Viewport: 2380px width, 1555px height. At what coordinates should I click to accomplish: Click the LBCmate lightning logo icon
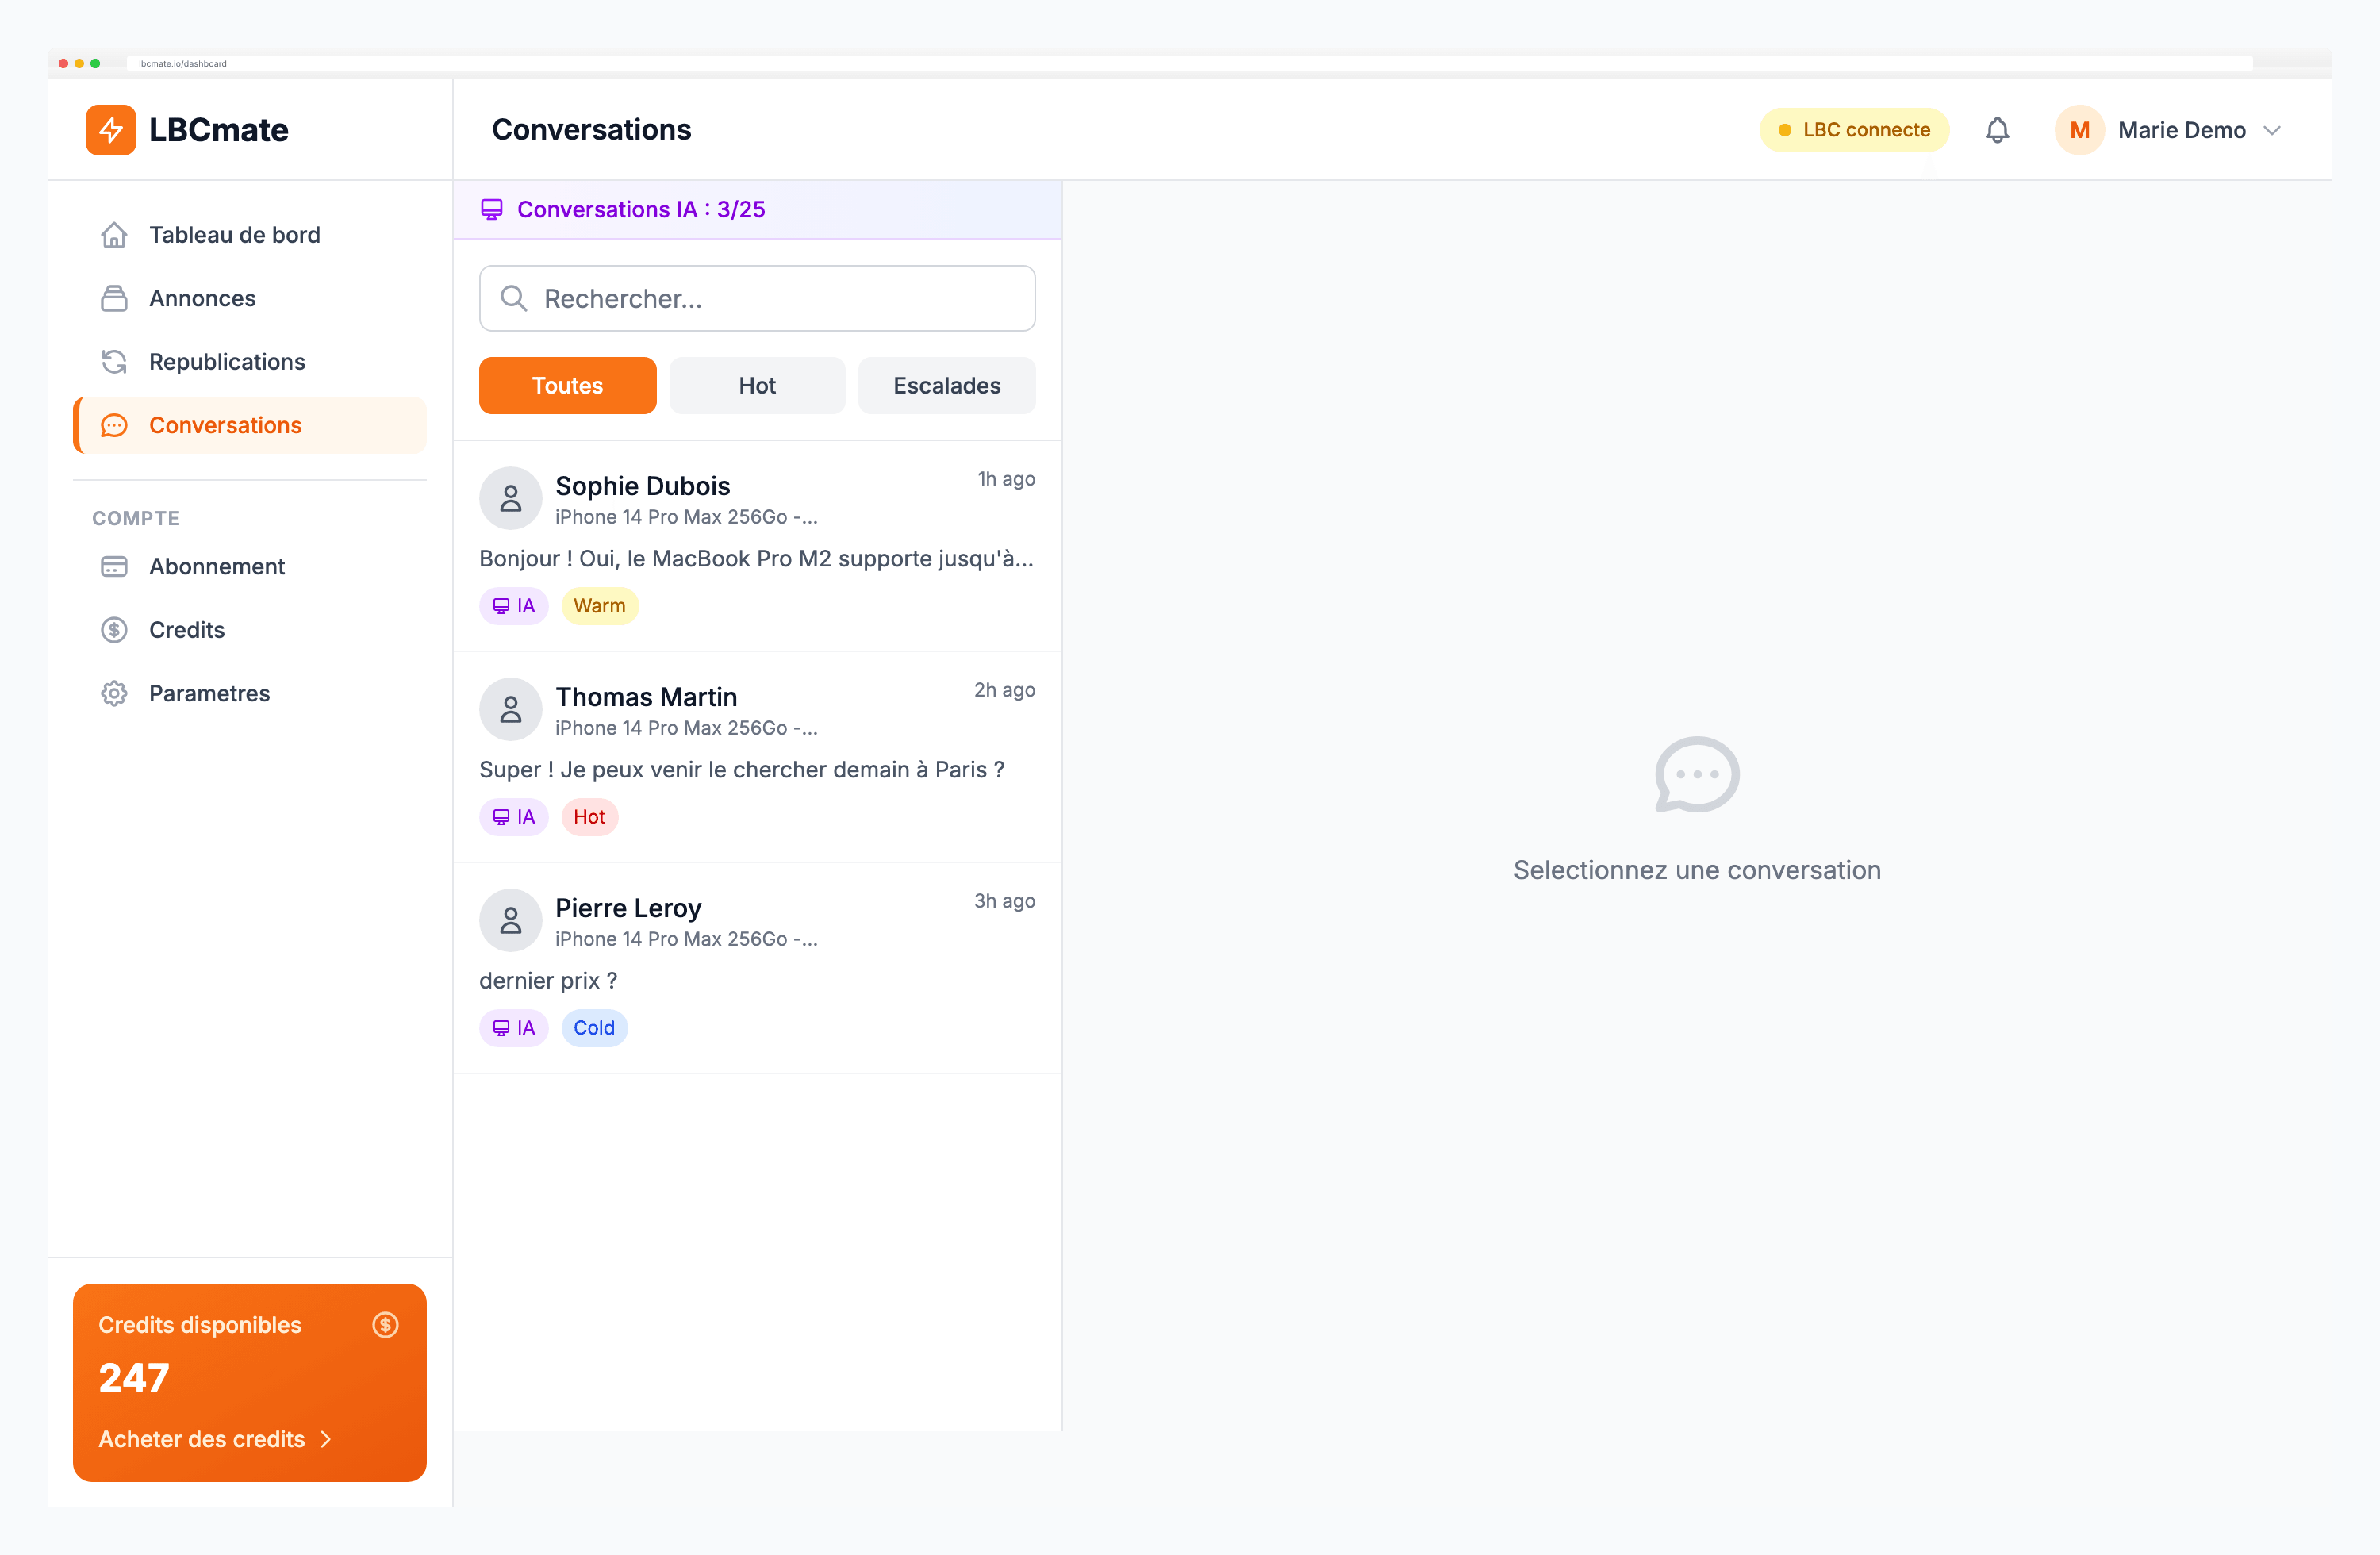[x=110, y=129]
